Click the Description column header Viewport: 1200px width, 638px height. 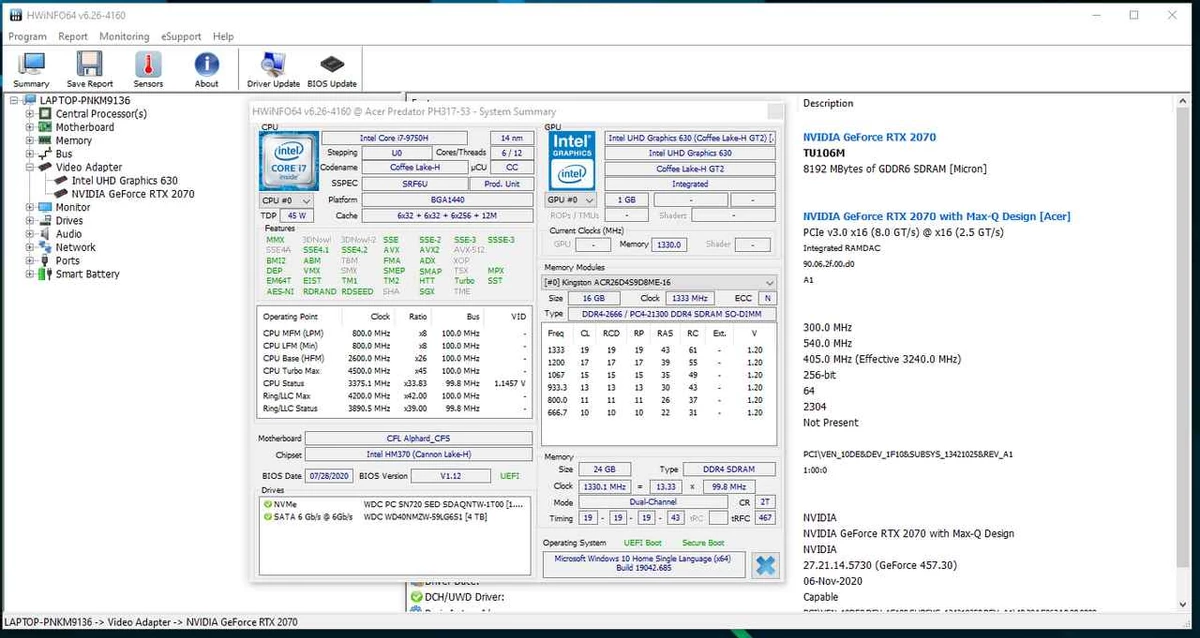pyautogui.click(x=828, y=103)
